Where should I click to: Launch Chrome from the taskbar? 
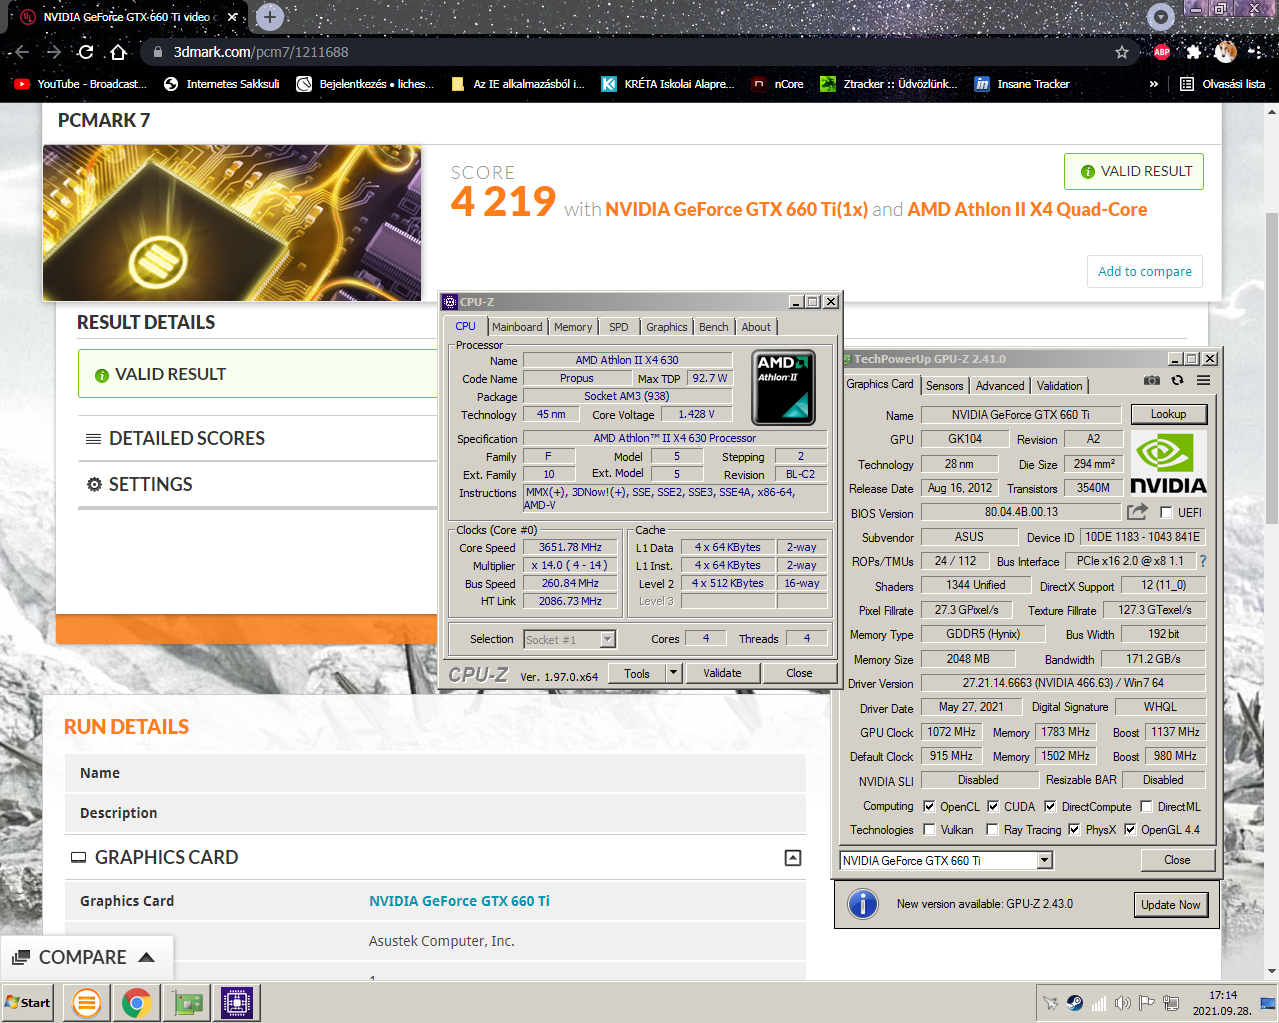coord(136,1003)
